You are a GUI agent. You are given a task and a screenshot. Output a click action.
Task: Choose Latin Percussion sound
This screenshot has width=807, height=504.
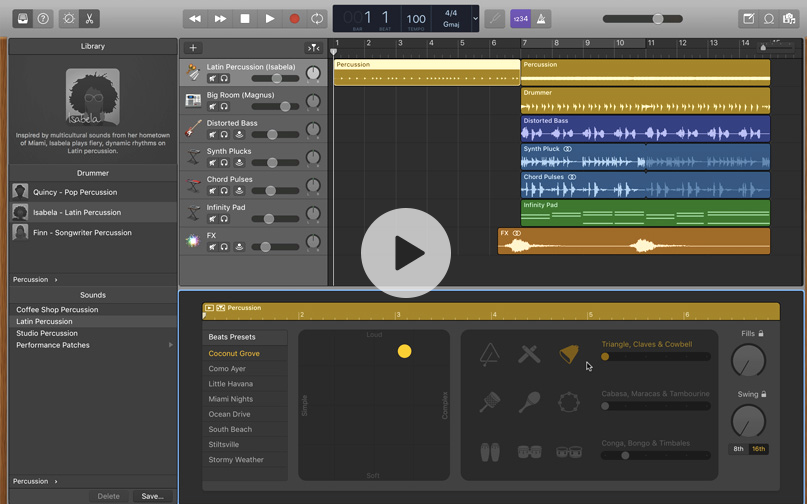(93, 321)
